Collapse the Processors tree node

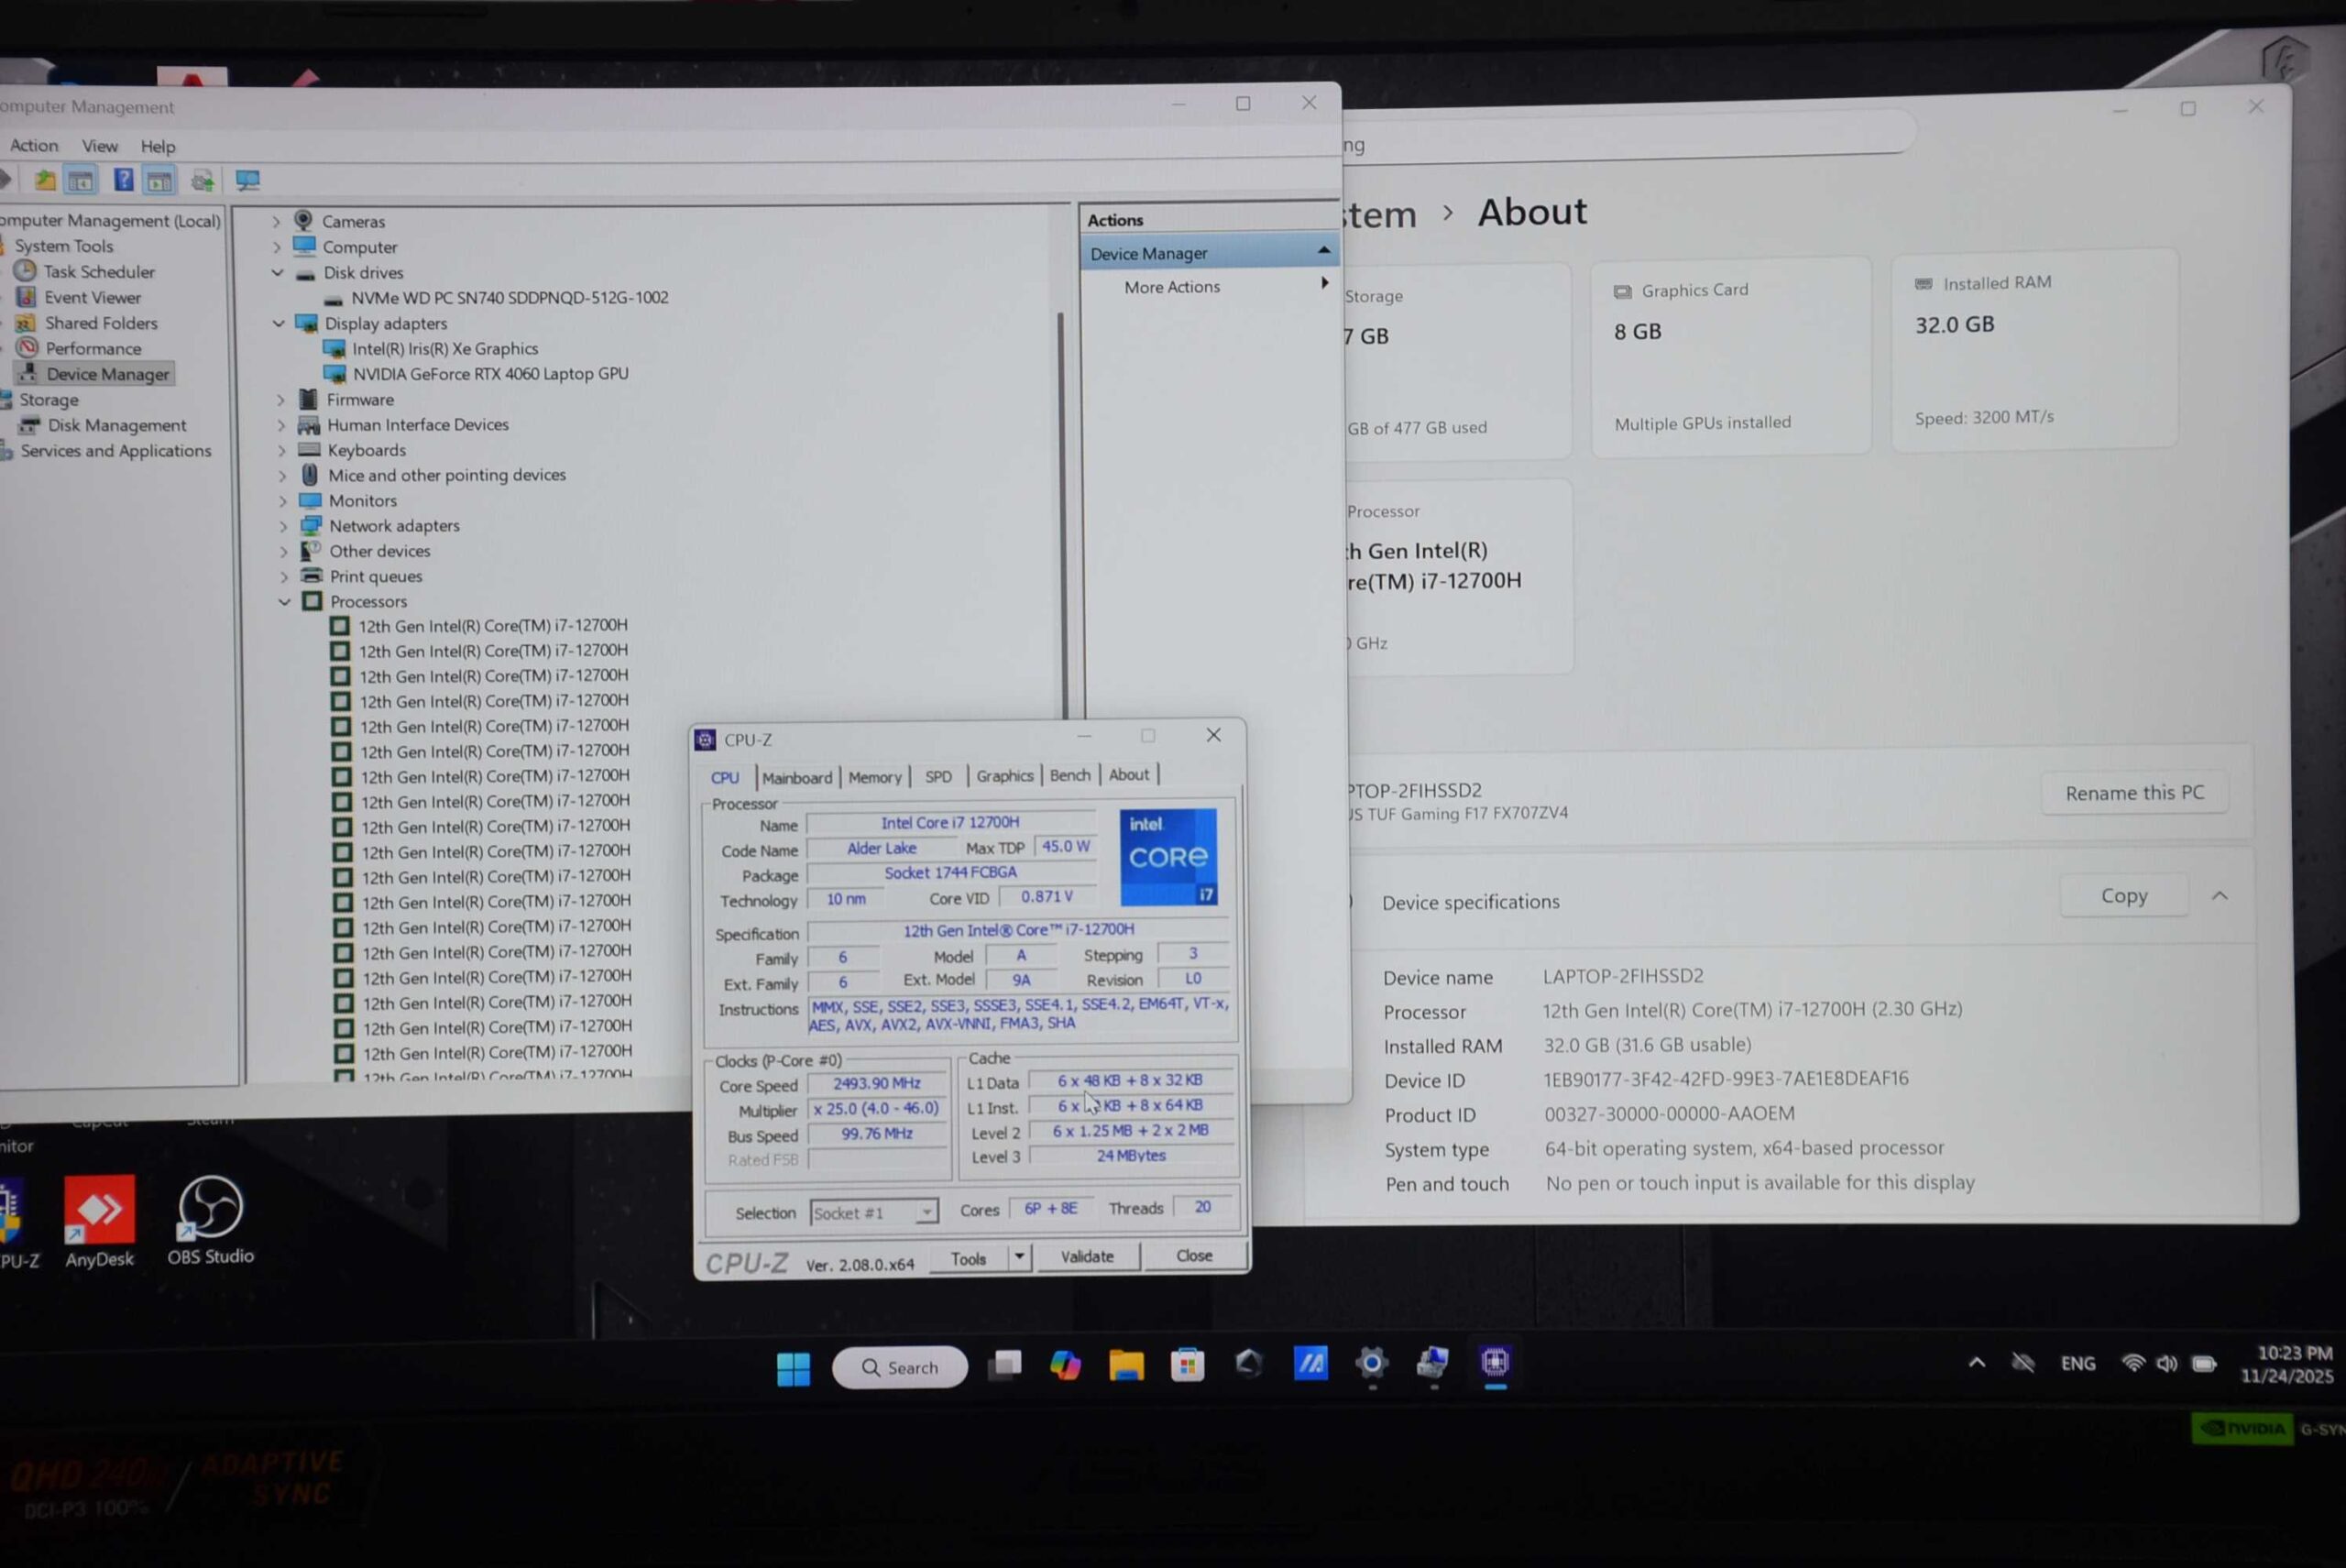(x=284, y=601)
